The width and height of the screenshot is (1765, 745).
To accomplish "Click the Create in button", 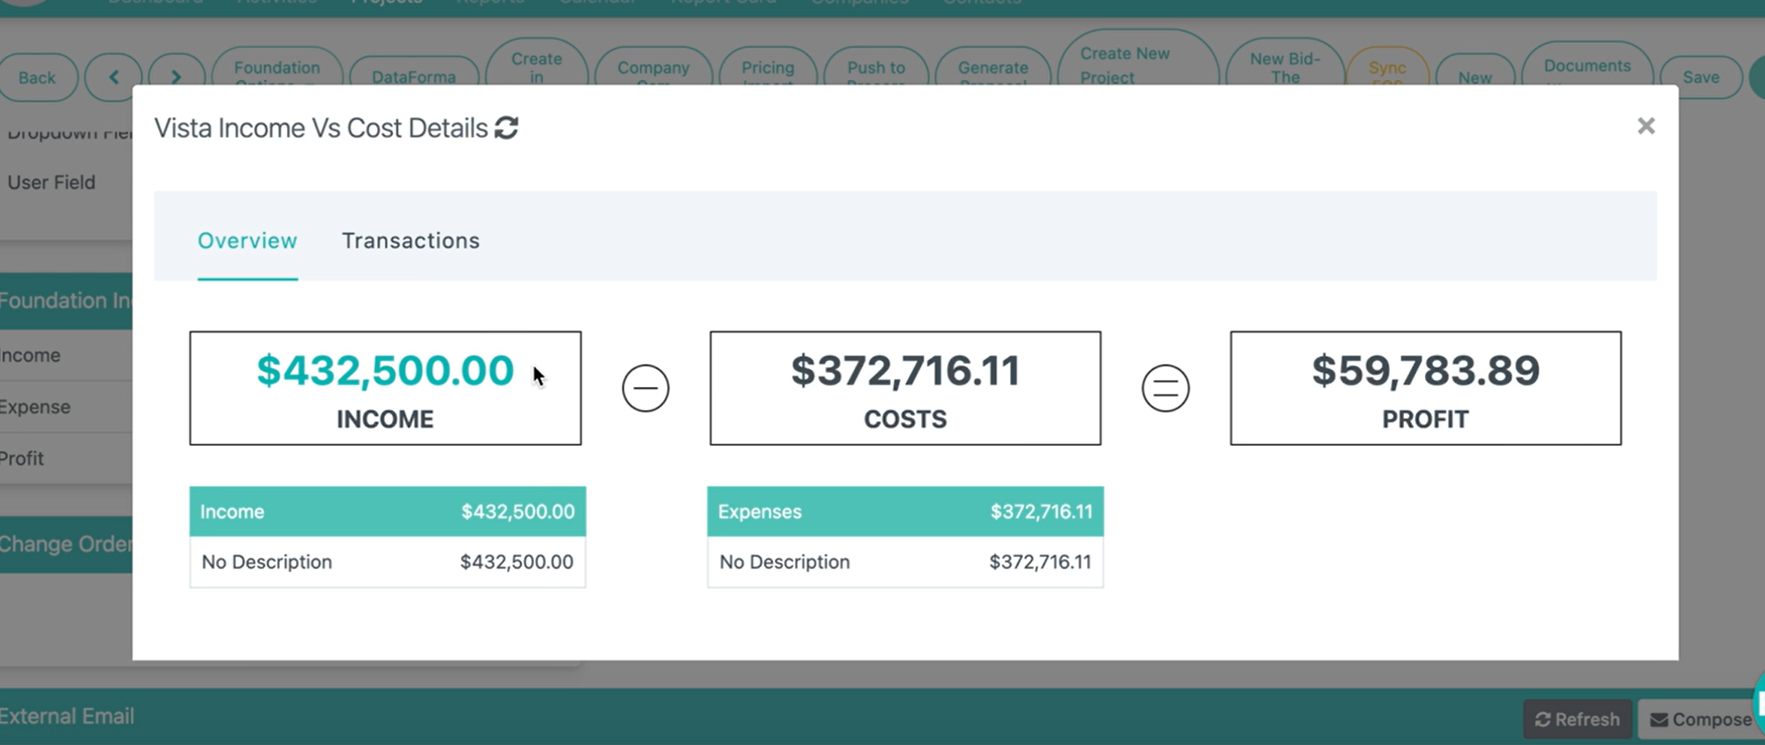I will [536, 64].
